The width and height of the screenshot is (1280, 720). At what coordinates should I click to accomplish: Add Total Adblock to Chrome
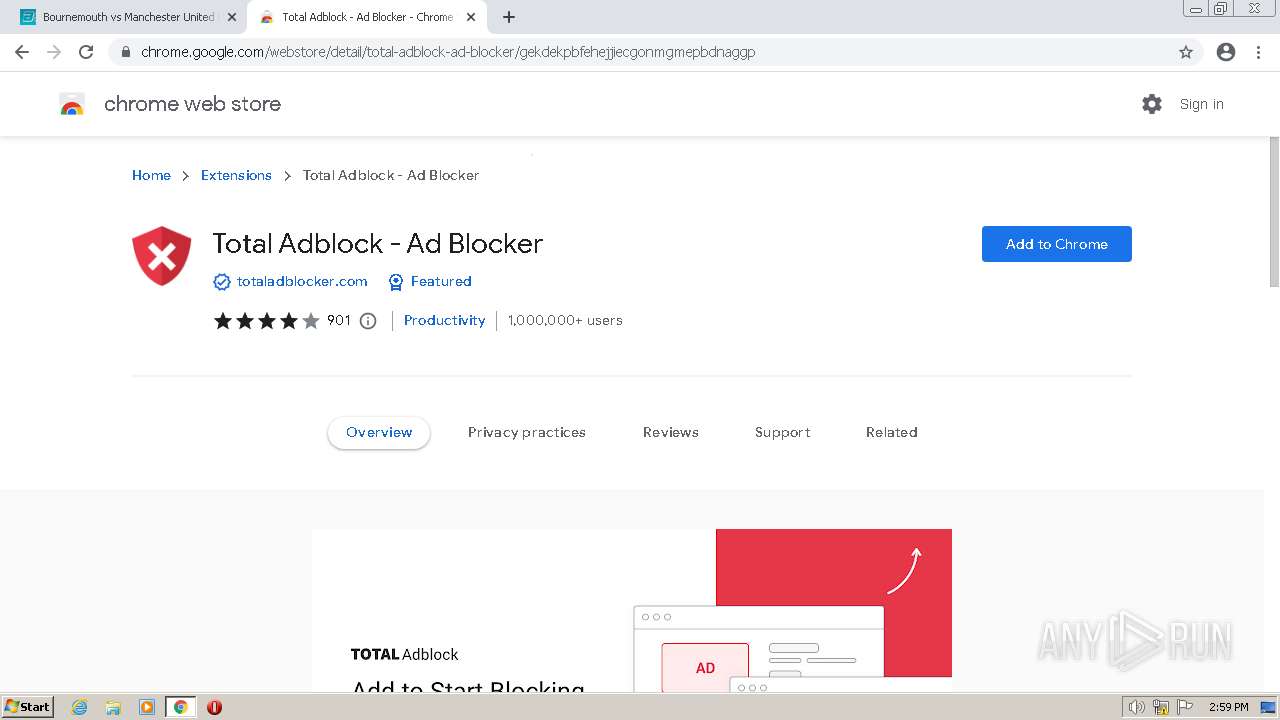1056,244
